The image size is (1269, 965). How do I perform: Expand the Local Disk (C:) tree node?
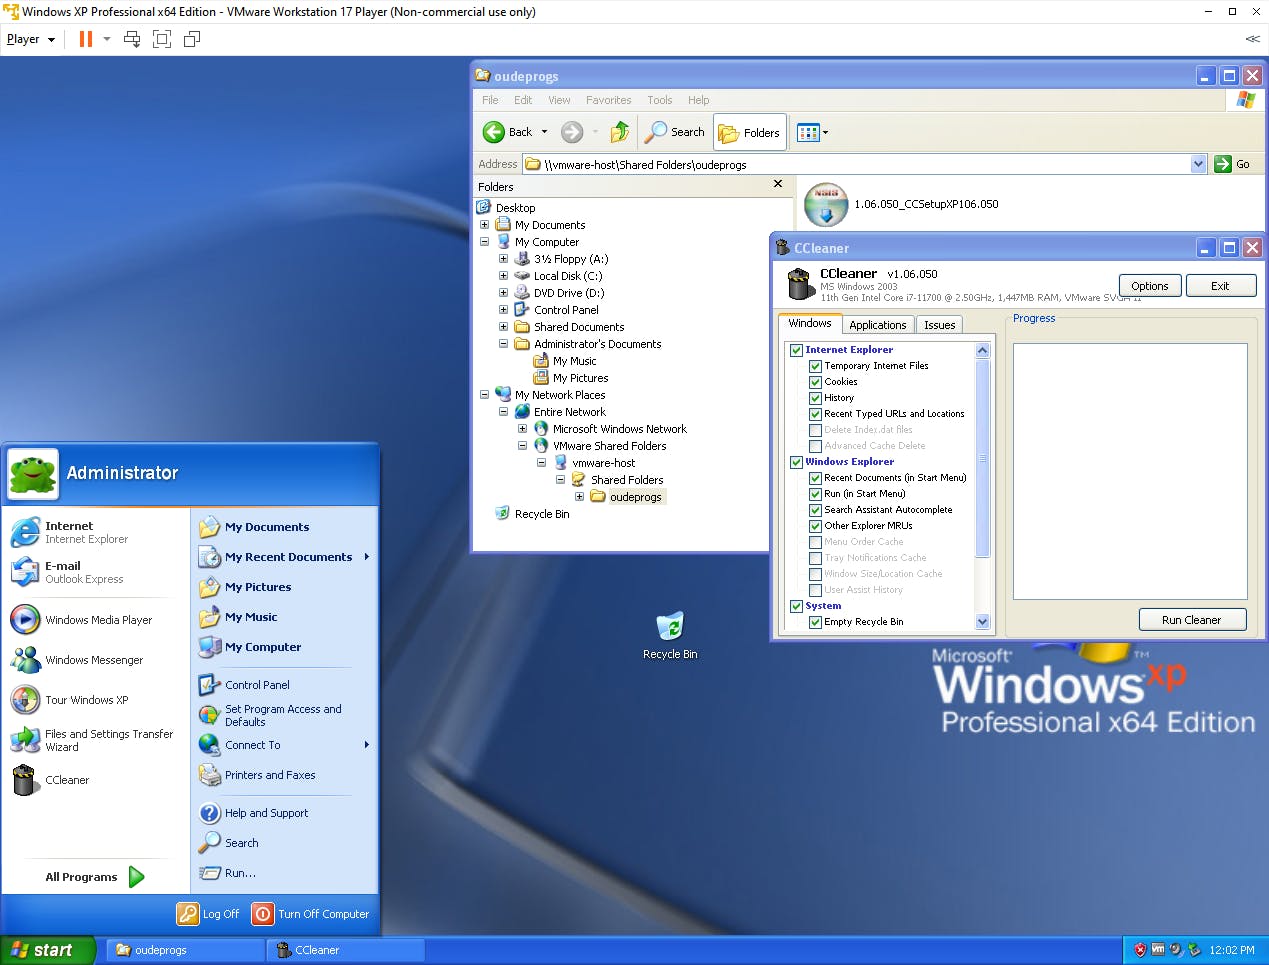[504, 276]
